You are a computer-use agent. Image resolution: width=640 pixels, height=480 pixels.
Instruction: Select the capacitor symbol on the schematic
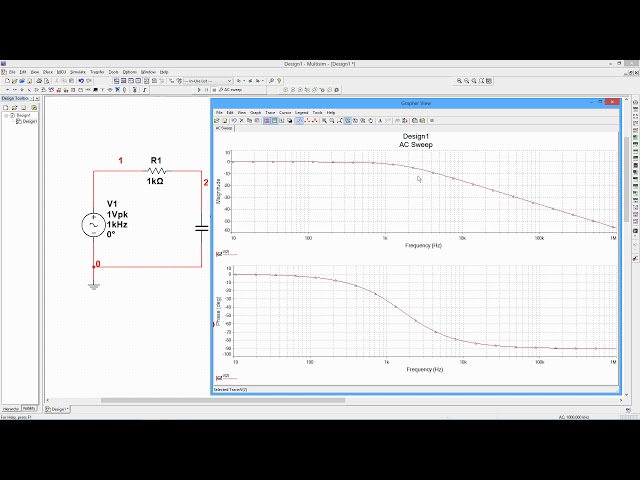tap(202, 228)
